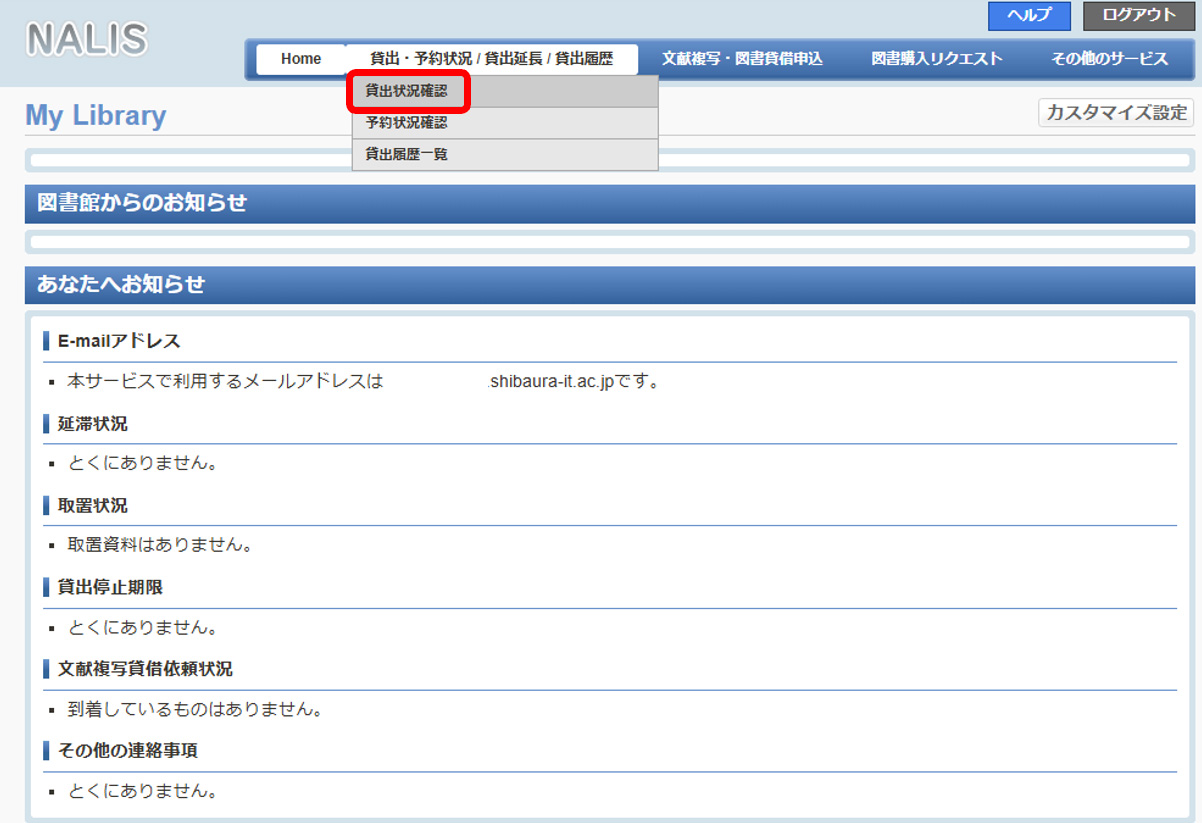Select 予約状況確認 in the dropdown list
The height and width of the screenshot is (823, 1202).
407,123
